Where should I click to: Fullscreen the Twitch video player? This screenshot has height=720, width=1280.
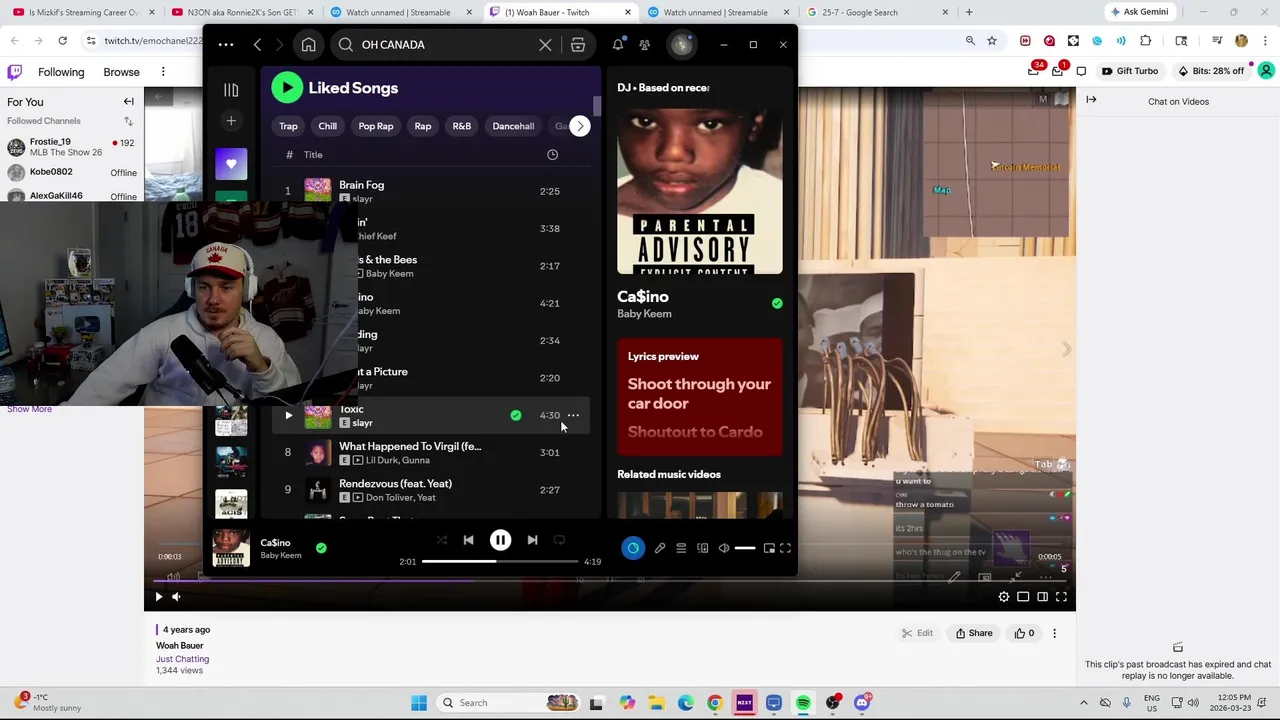pos(1061,597)
